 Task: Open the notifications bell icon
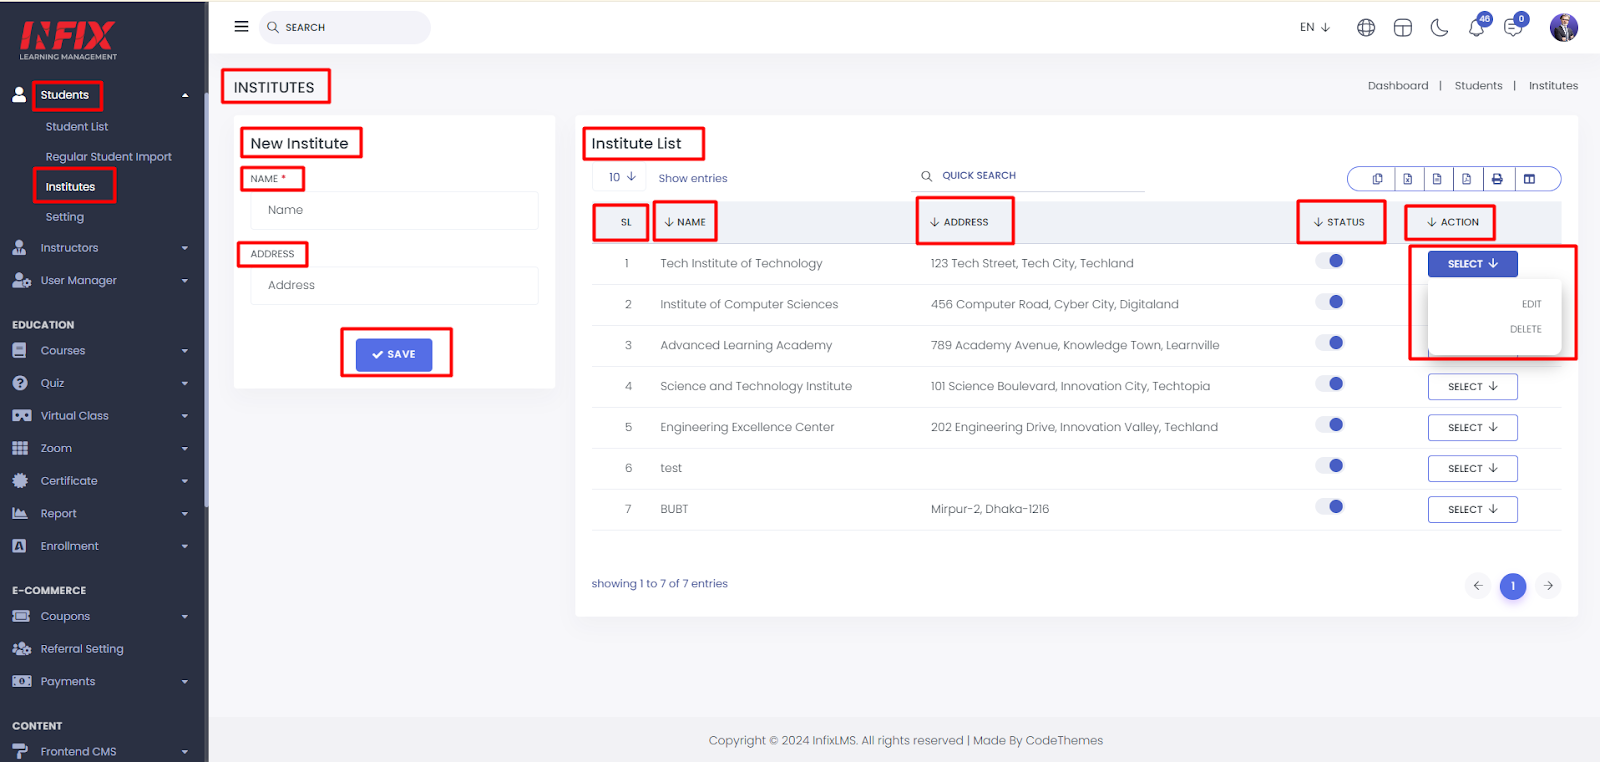point(1477,28)
